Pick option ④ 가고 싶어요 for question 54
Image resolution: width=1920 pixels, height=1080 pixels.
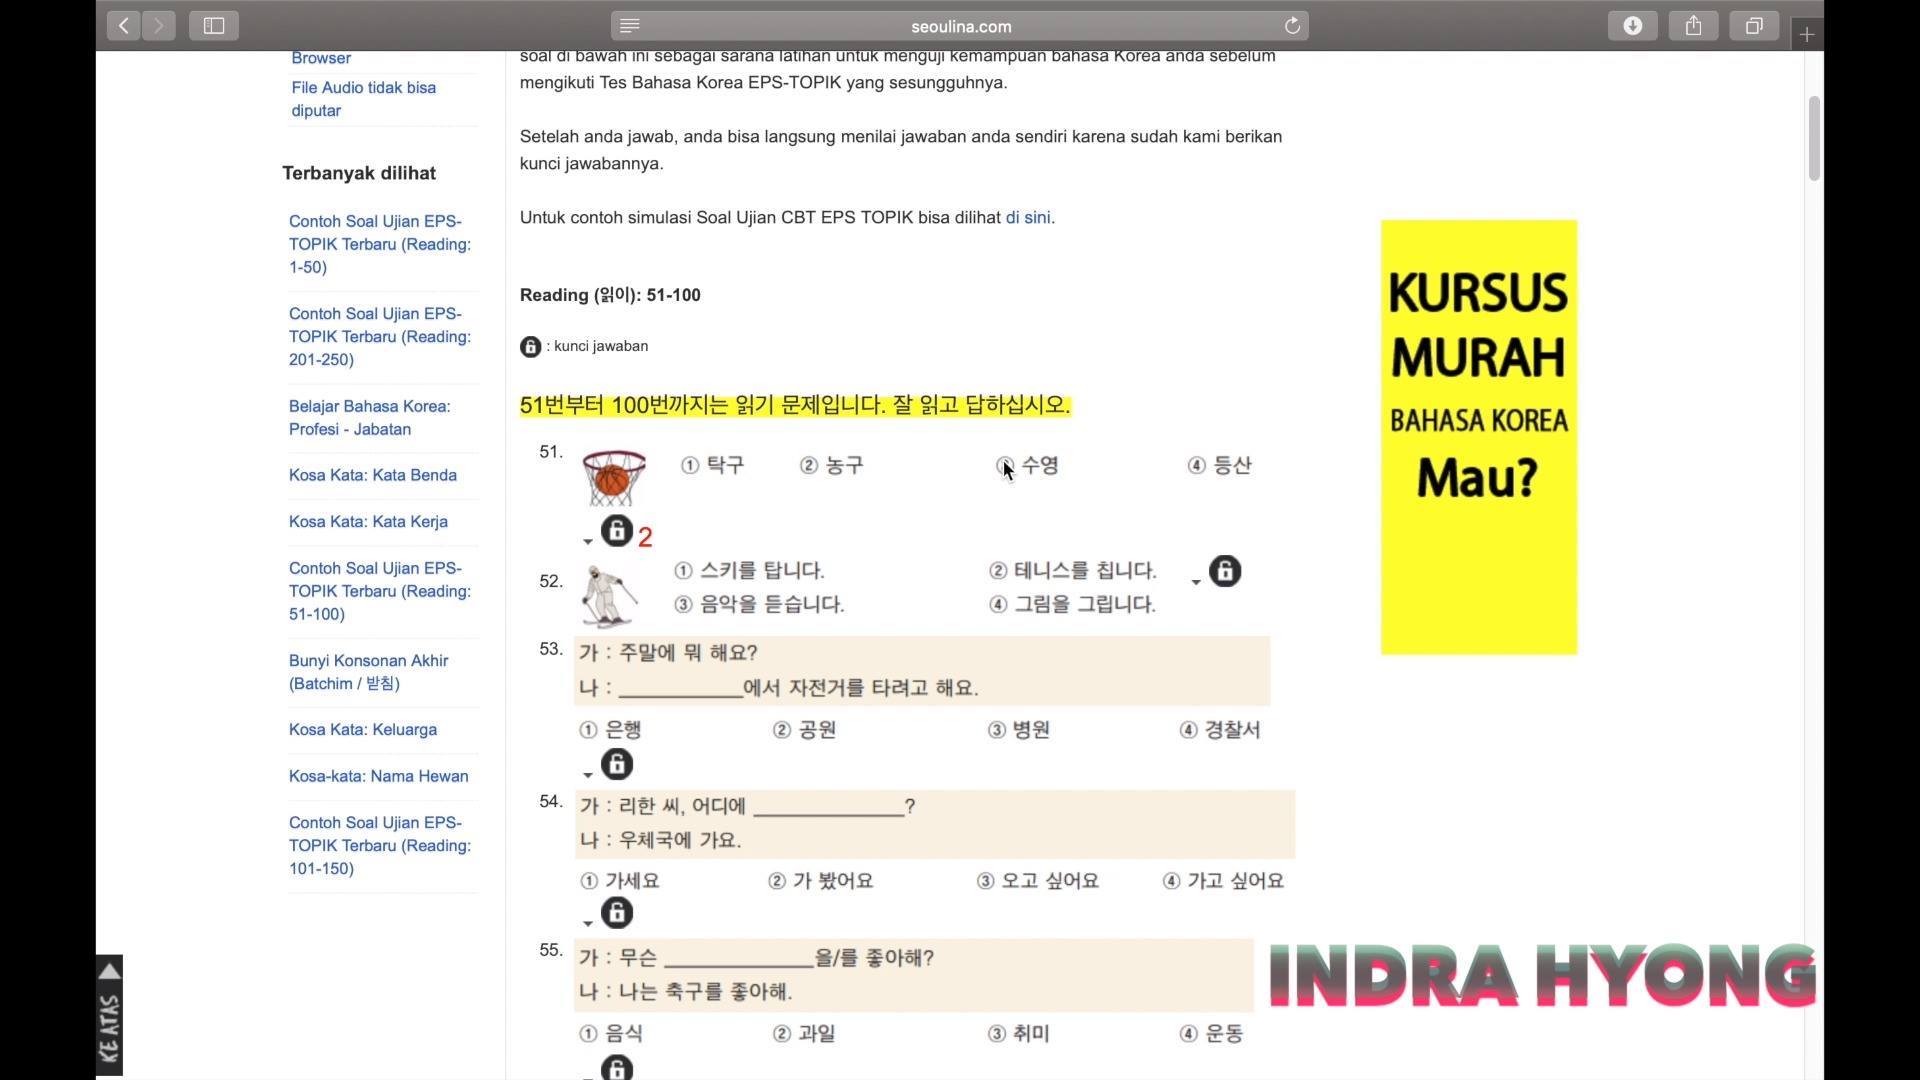point(1223,882)
